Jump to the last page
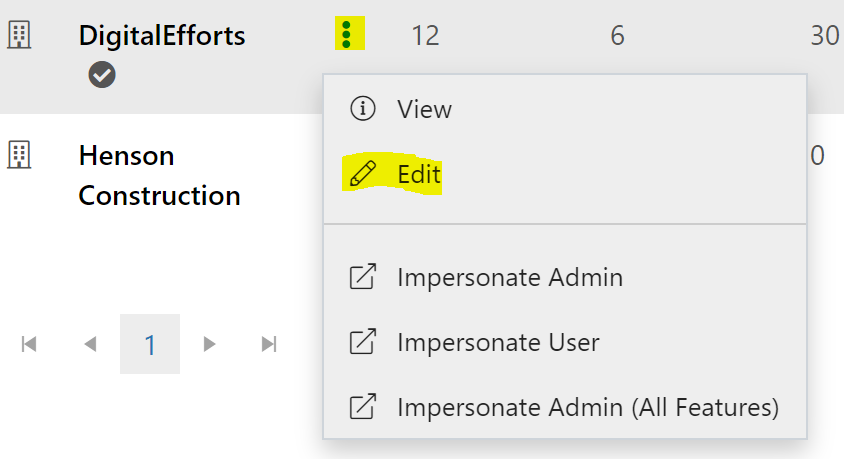The image size is (844, 459). [x=269, y=344]
